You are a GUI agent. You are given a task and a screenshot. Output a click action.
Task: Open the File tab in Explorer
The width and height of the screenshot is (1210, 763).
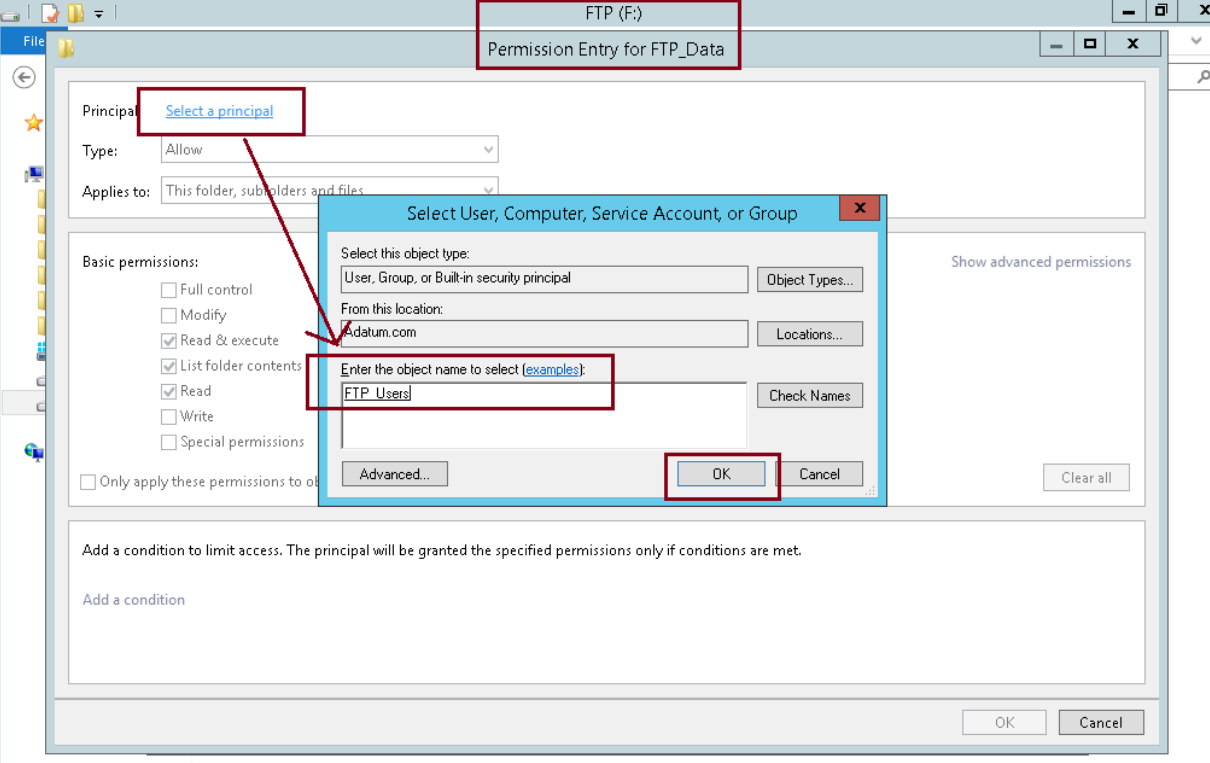tap(33, 41)
